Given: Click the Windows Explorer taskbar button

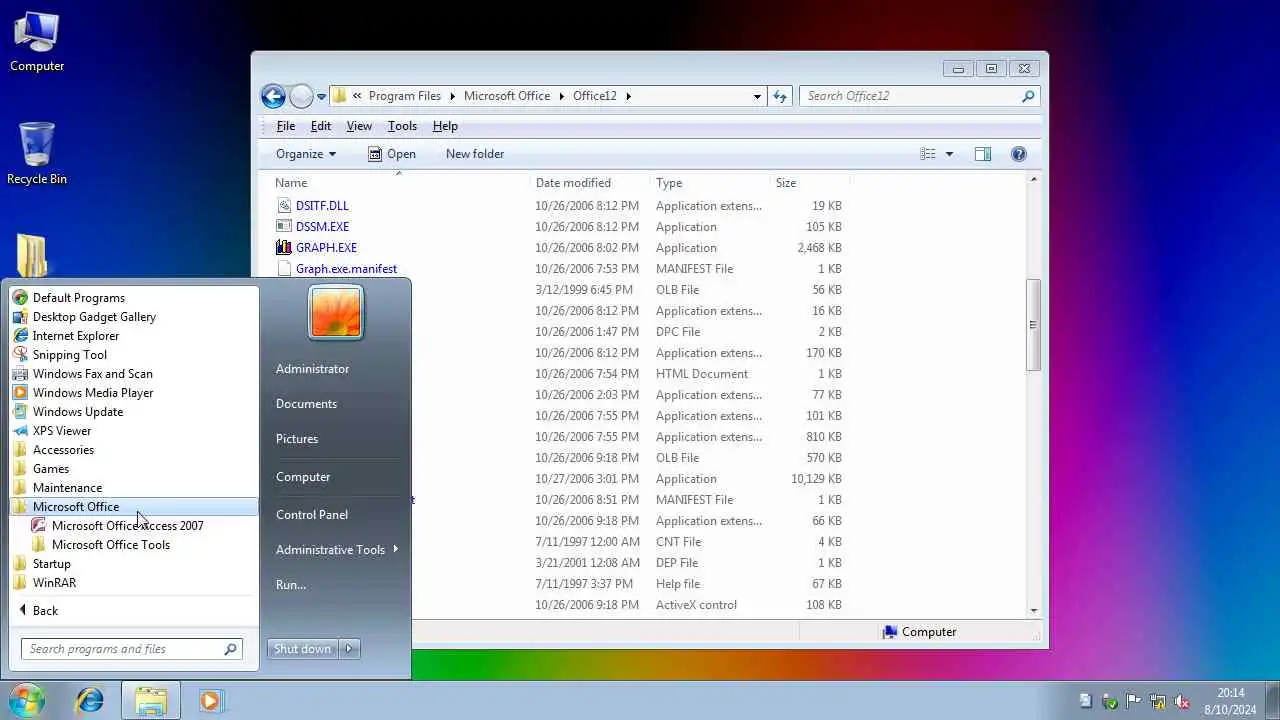Looking at the screenshot, I should click(151, 700).
